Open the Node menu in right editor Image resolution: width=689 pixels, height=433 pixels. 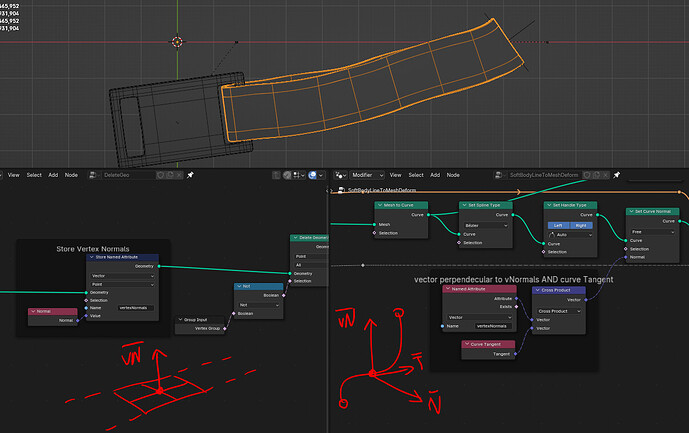tap(453, 175)
